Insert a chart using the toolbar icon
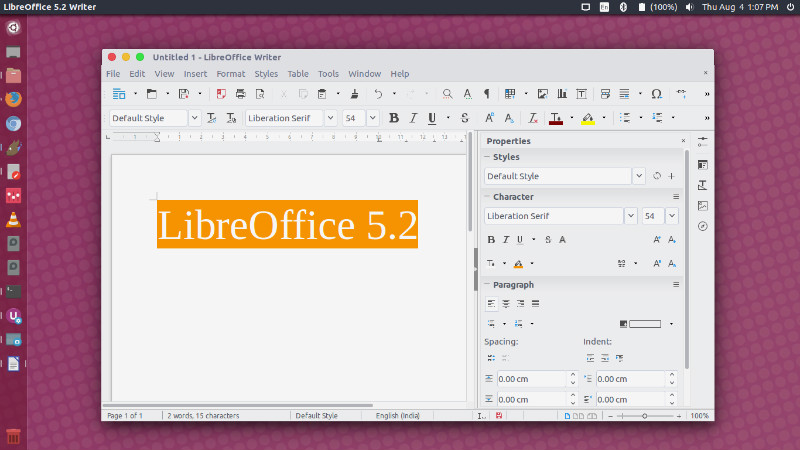The width and height of the screenshot is (800, 450). point(562,94)
